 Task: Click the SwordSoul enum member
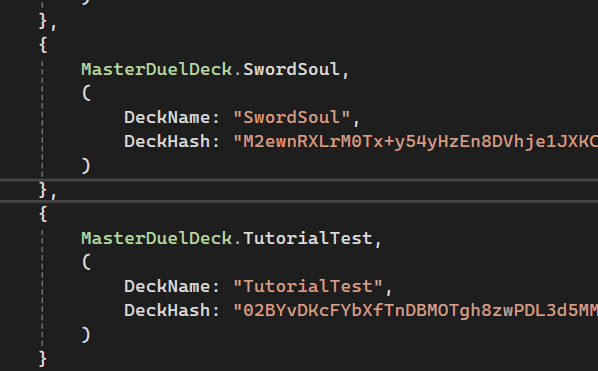tap(291, 69)
